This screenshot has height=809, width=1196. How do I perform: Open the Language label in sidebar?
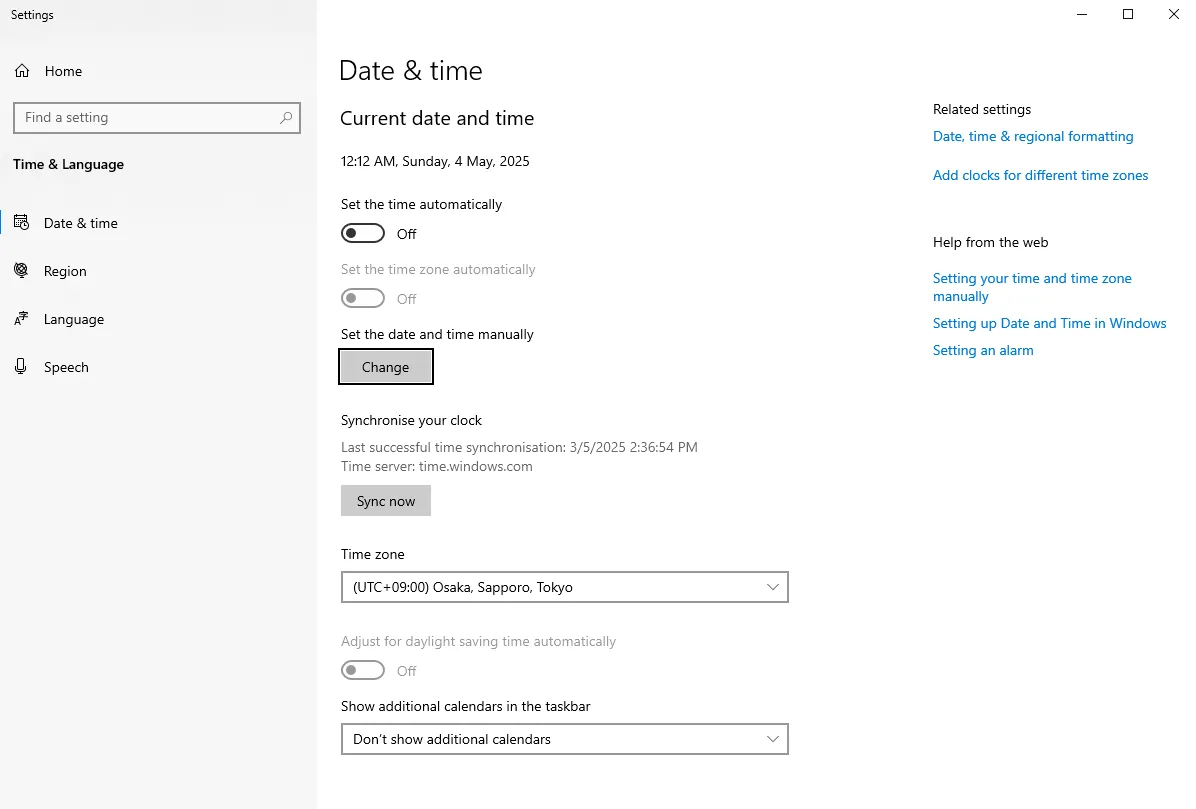click(74, 319)
